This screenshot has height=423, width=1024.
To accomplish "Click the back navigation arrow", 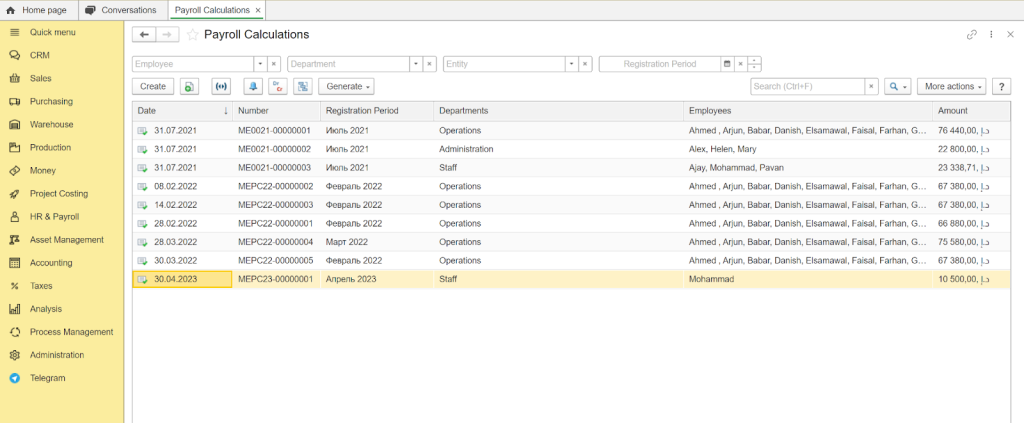I will [x=144, y=35].
